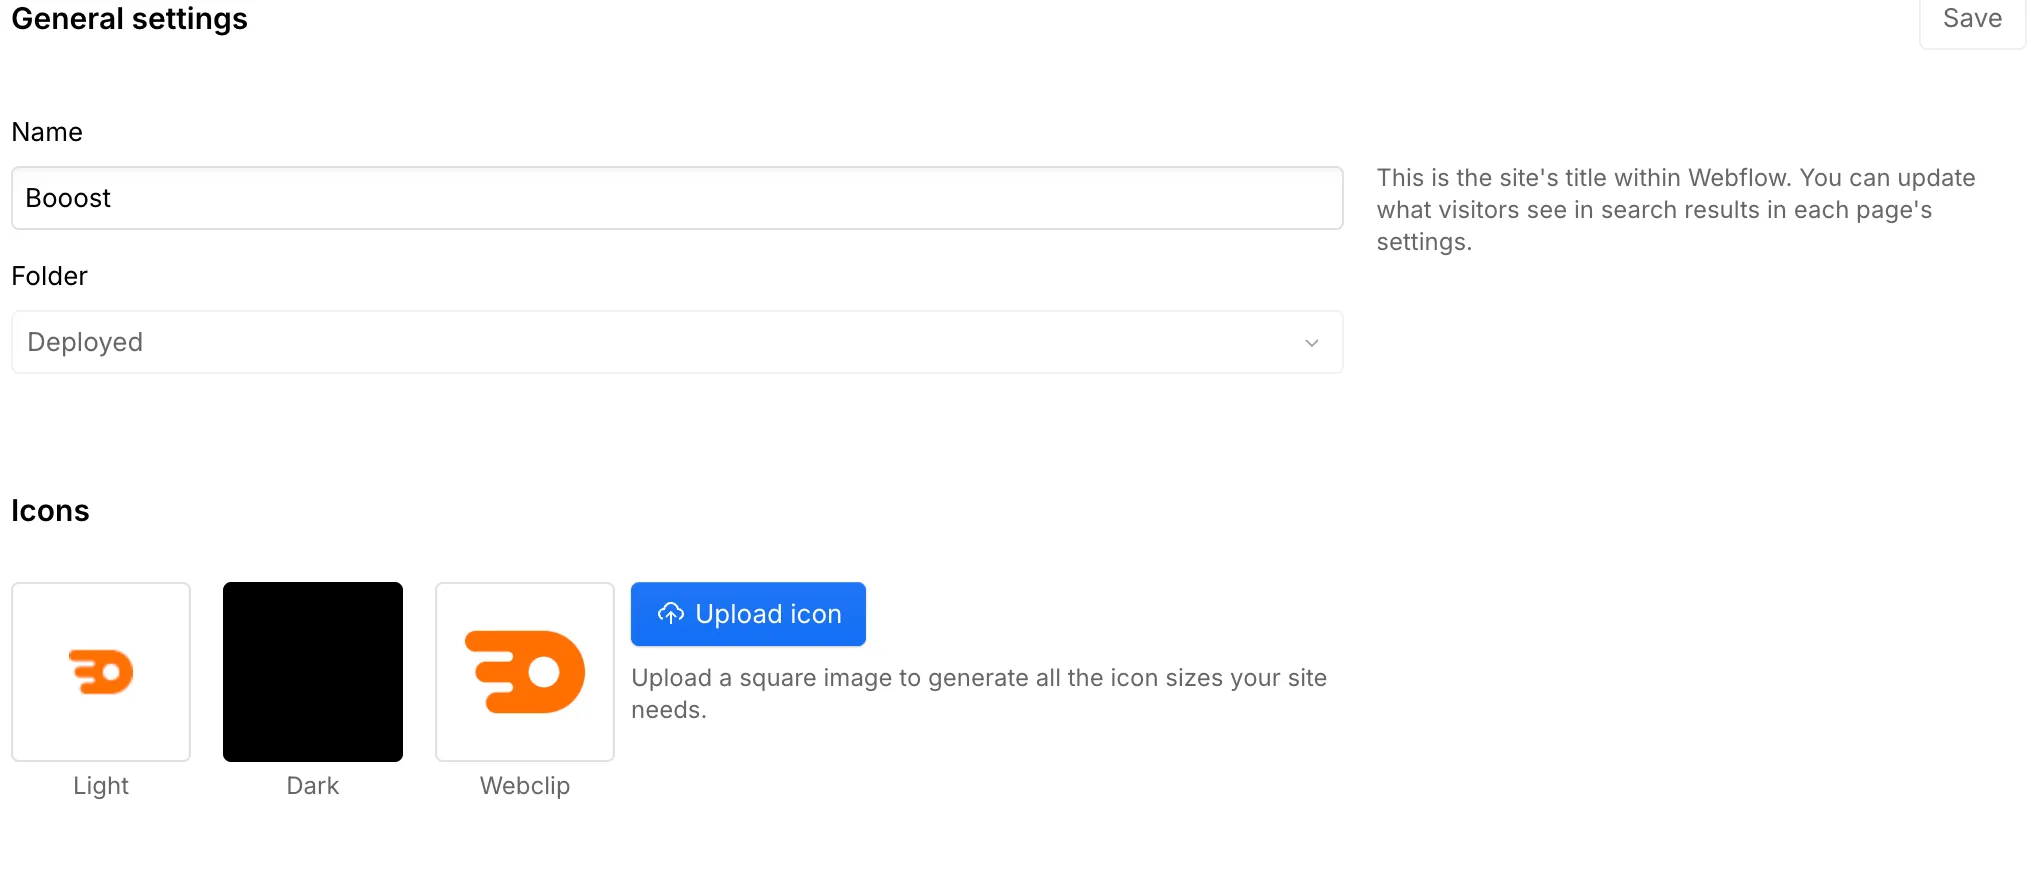
Task: Expand the Folder dropdown chevron arrow
Action: pyautogui.click(x=1312, y=343)
